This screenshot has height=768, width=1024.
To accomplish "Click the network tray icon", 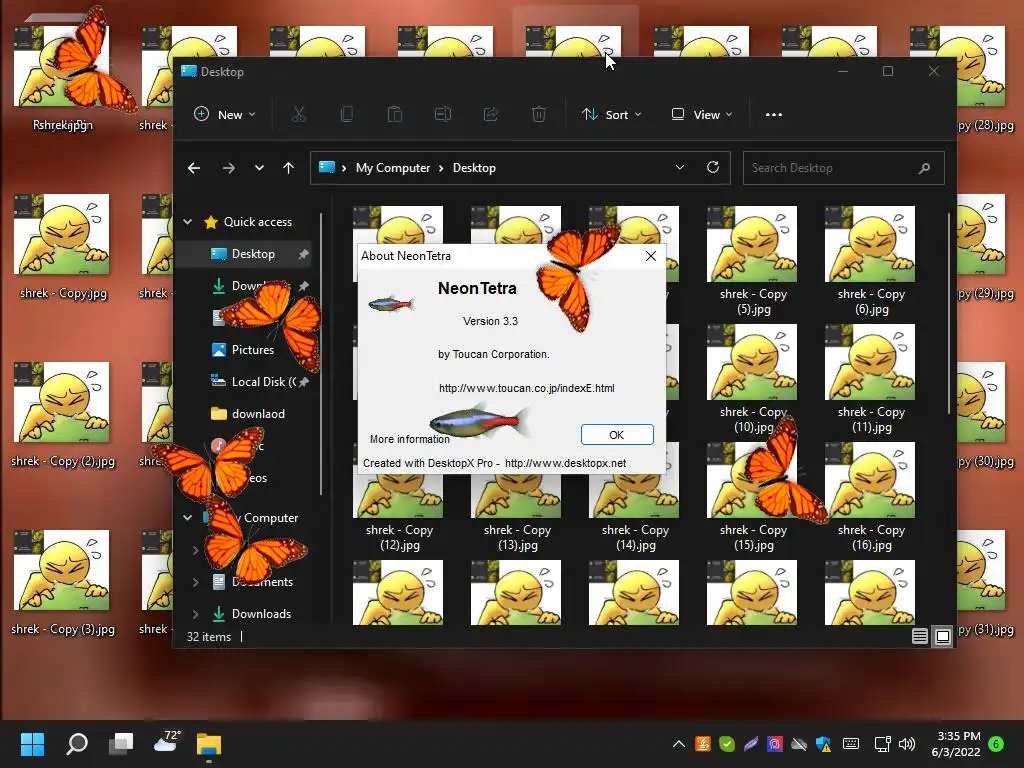I will (x=882, y=744).
